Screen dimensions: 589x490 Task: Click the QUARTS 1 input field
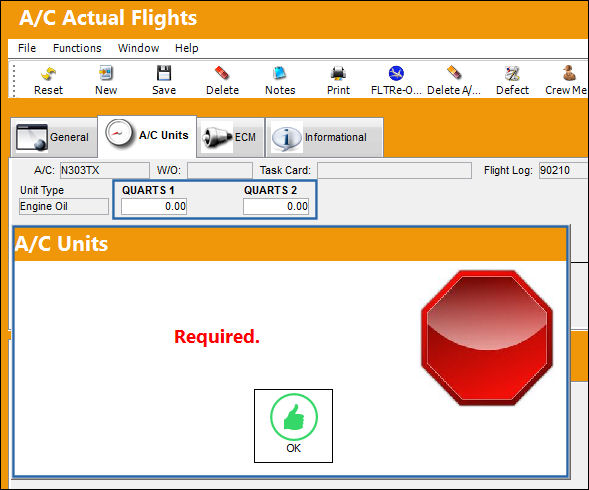tap(154, 207)
